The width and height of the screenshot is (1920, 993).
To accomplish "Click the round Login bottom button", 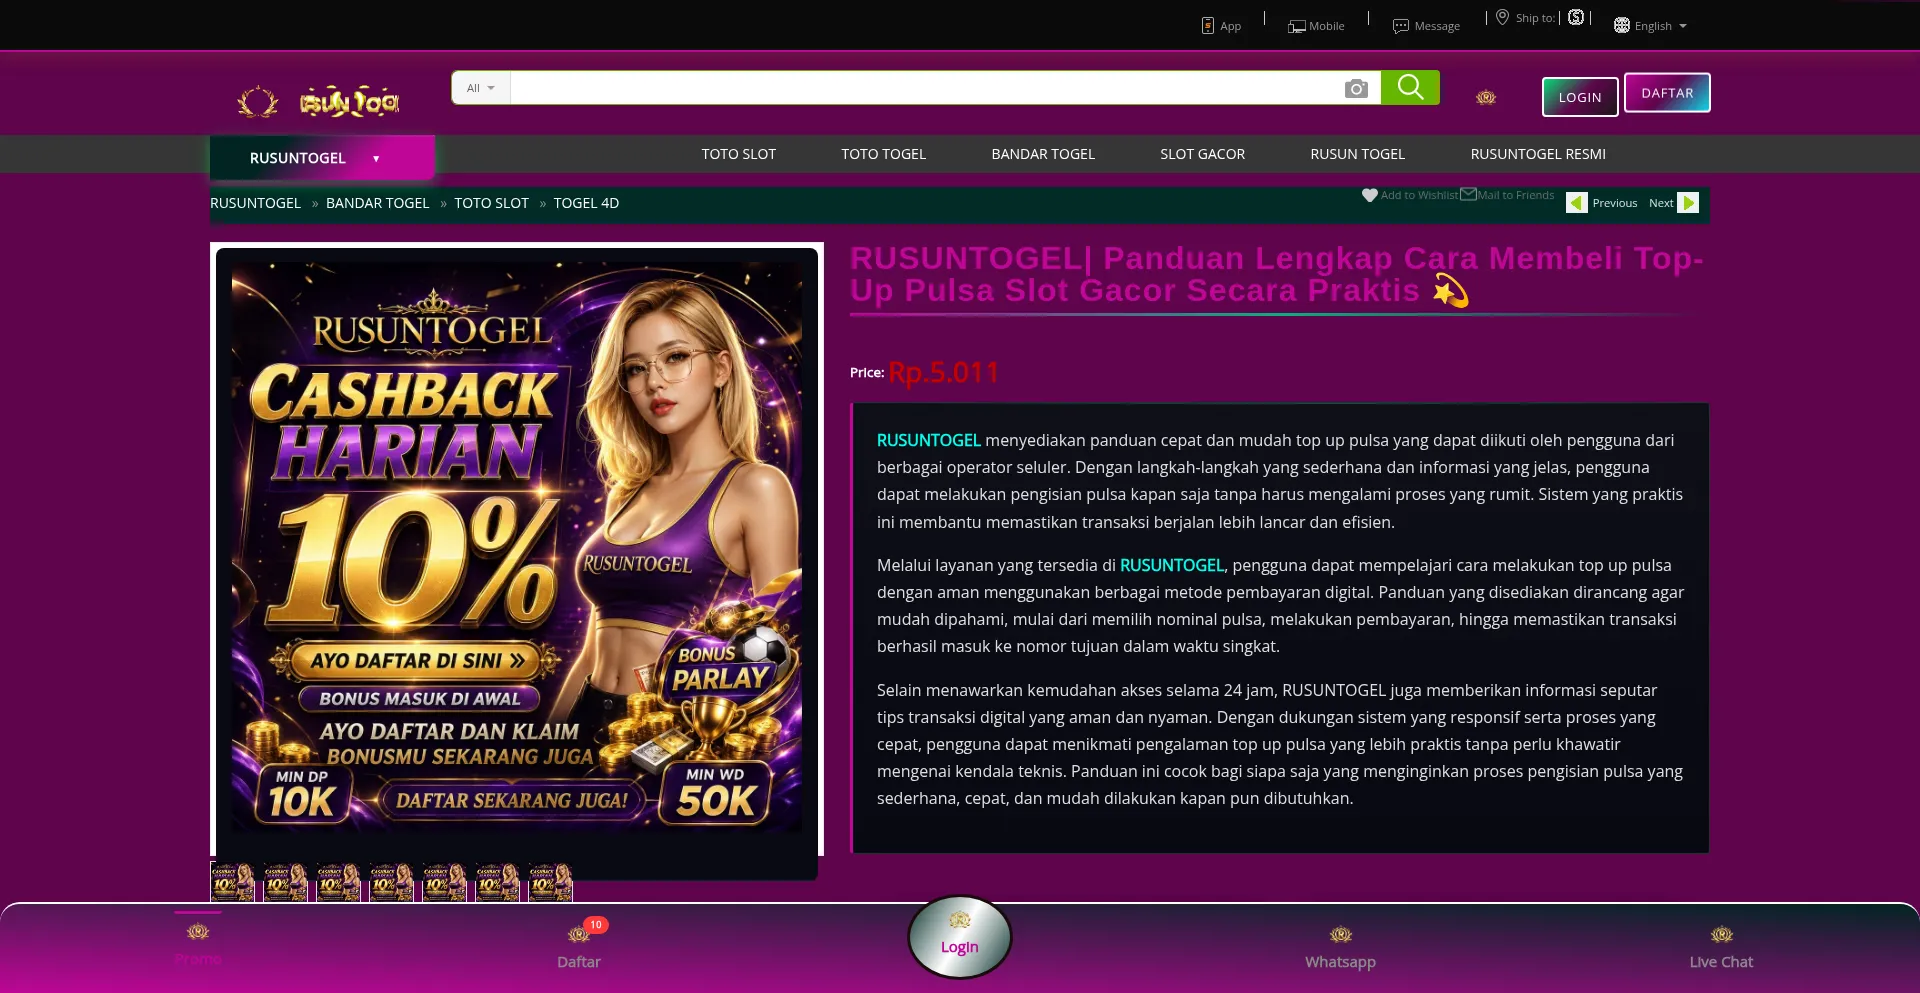I will pyautogui.click(x=960, y=937).
